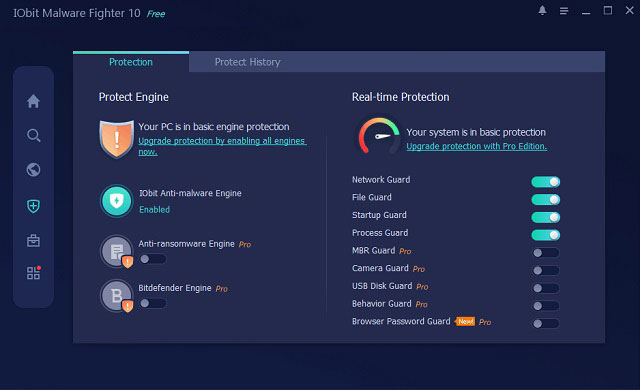Click the 'Network Guard' label
The width and height of the screenshot is (640, 390).
click(x=381, y=180)
